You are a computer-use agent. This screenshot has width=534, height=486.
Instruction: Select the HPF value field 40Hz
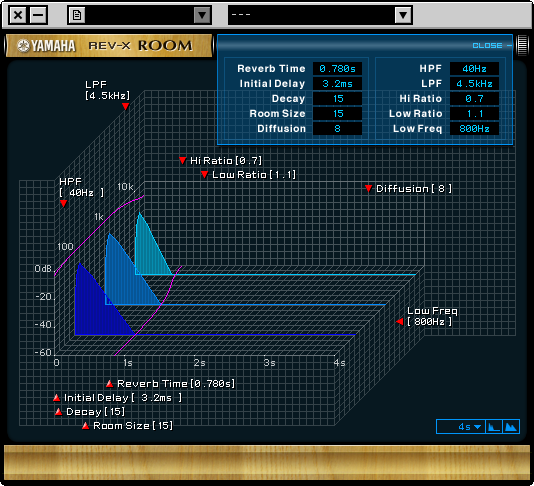(474, 69)
